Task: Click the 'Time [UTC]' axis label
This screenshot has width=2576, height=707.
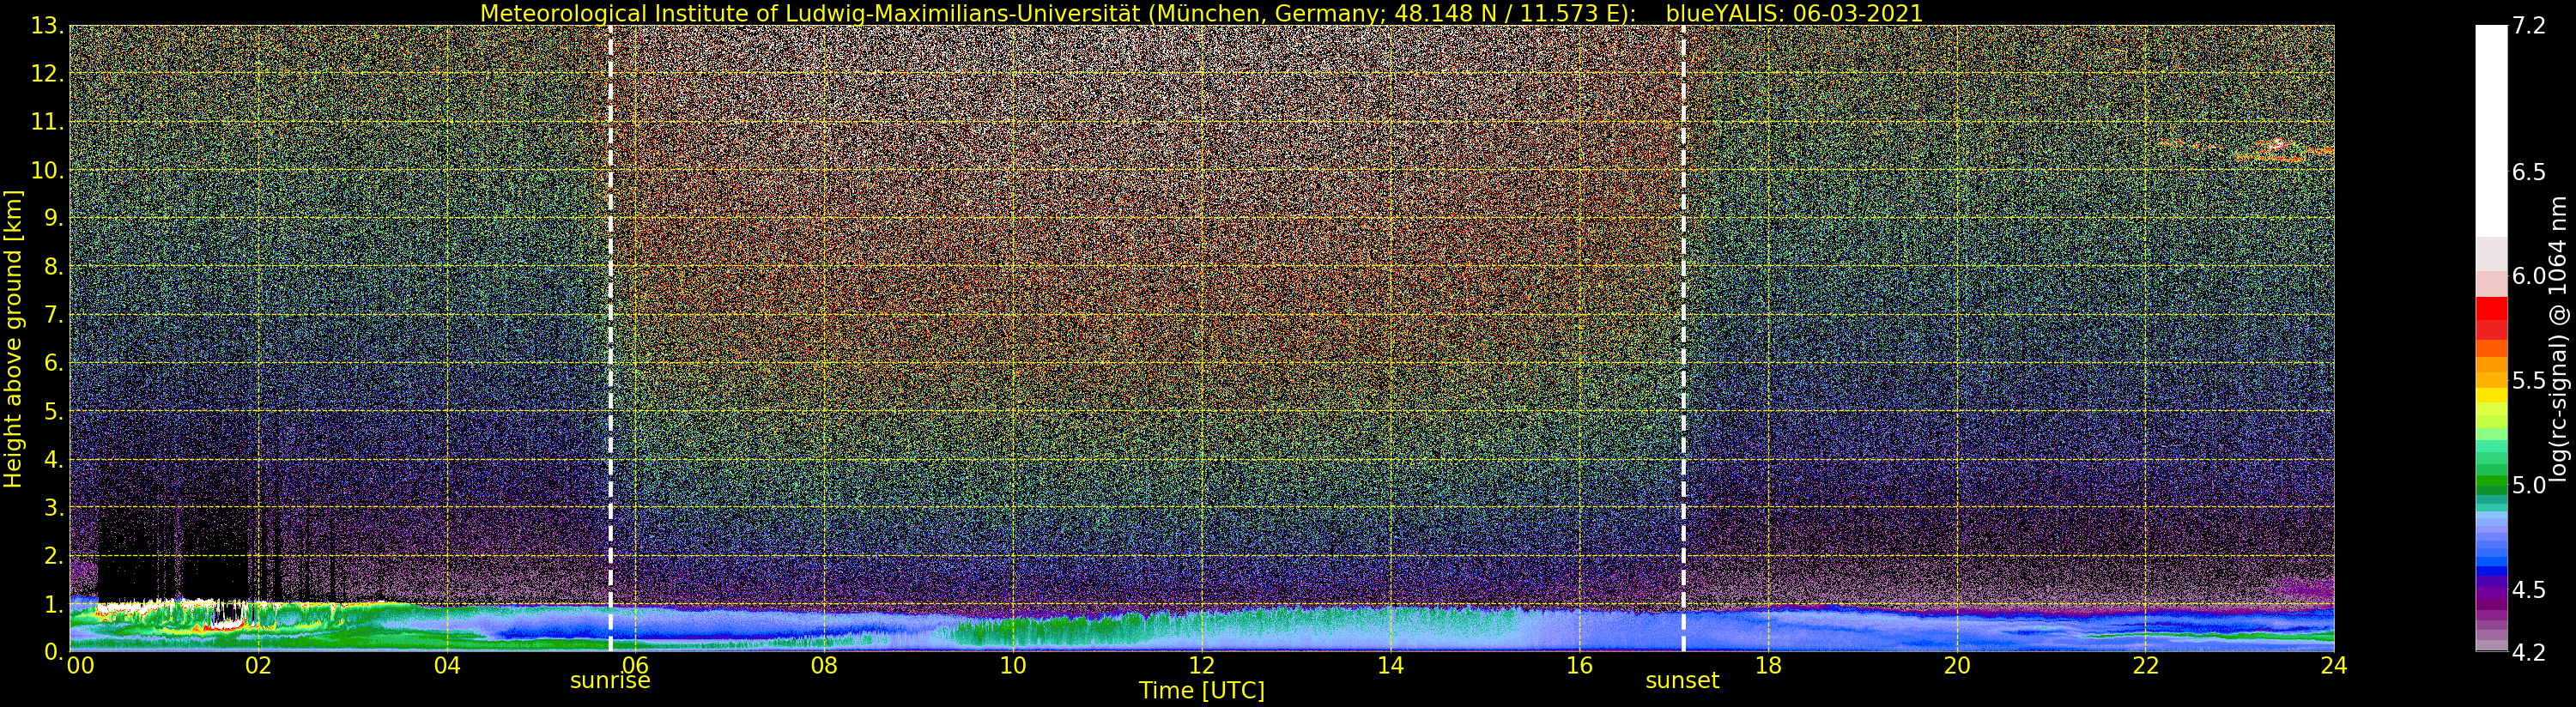Action: pos(1202,690)
